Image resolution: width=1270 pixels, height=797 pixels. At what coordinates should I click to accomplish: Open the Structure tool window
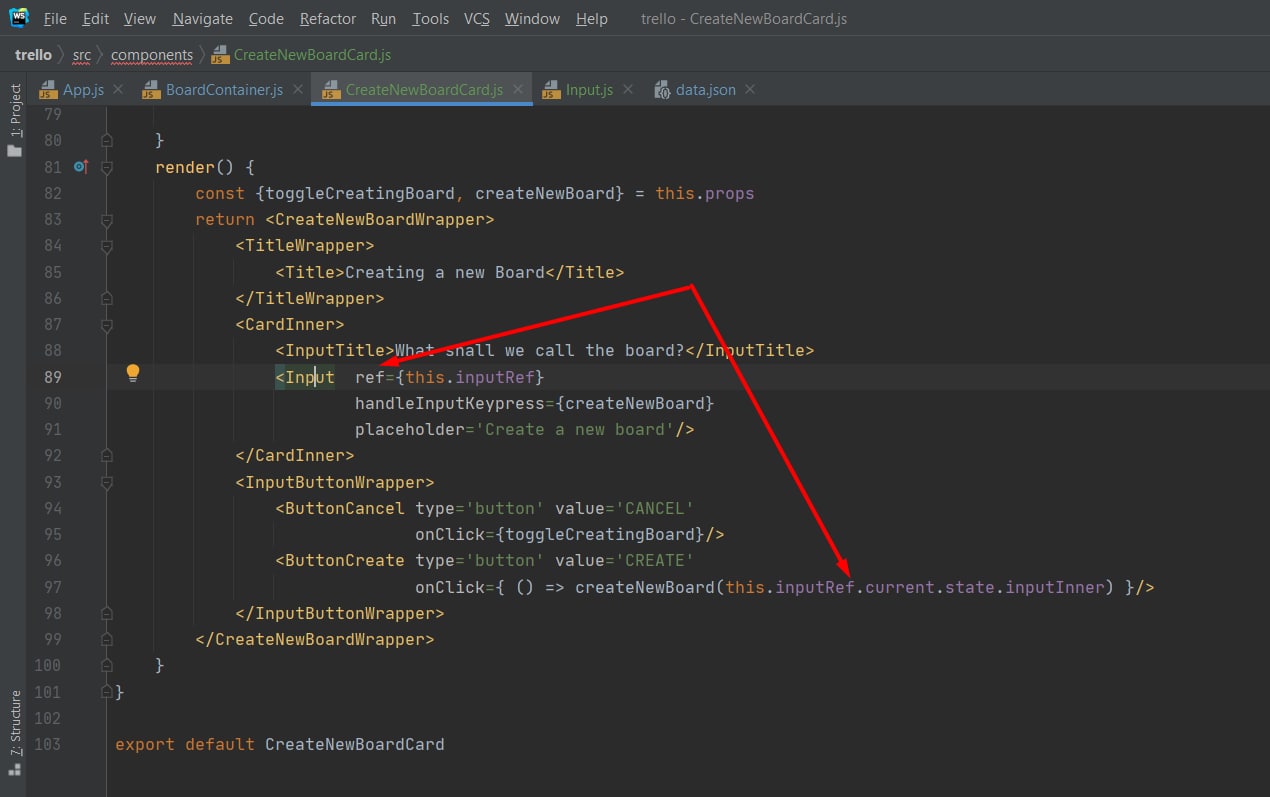pos(15,733)
